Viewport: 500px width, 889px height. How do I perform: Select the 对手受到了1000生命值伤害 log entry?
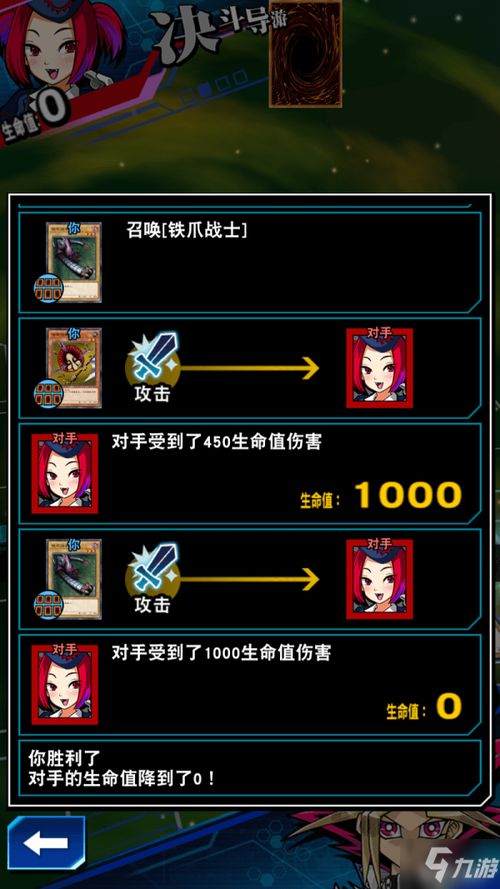pos(250,685)
